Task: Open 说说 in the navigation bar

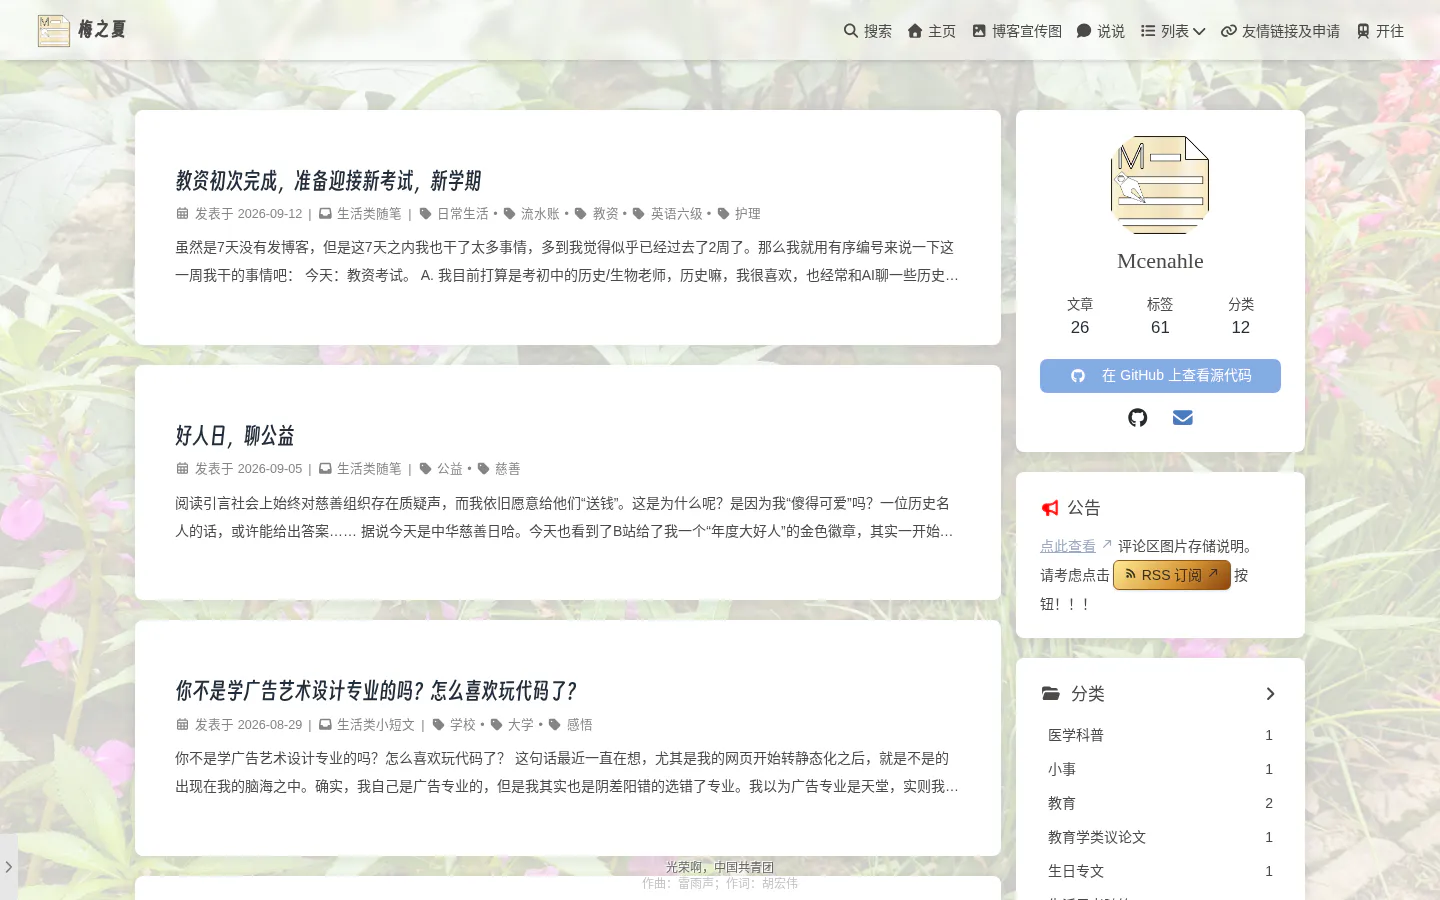Action: (x=1101, y=31)
